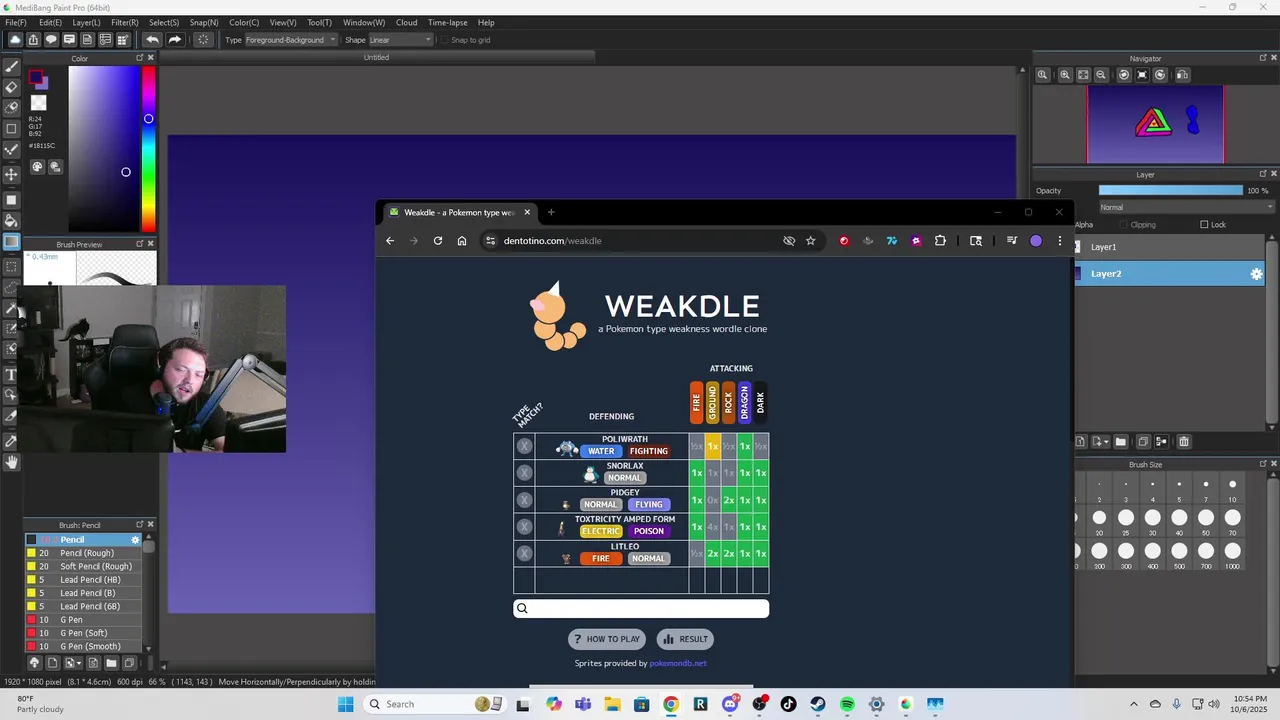Select the Hand pan tool

tap(12, 462)
